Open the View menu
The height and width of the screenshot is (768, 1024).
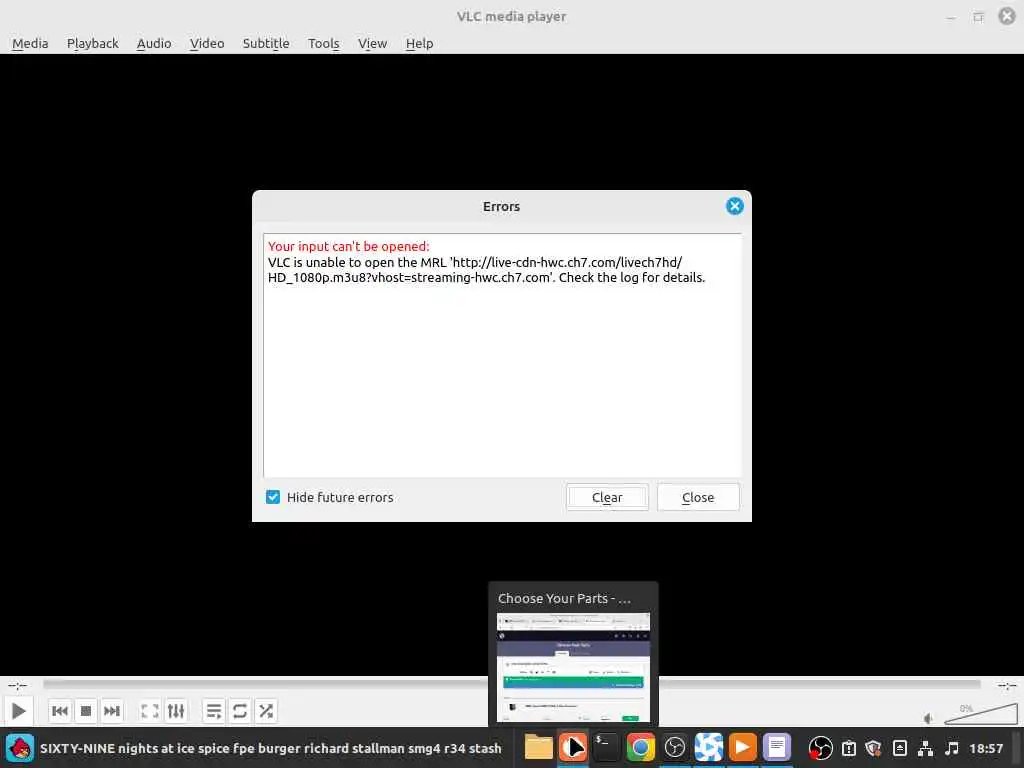(x=372, y=43)
